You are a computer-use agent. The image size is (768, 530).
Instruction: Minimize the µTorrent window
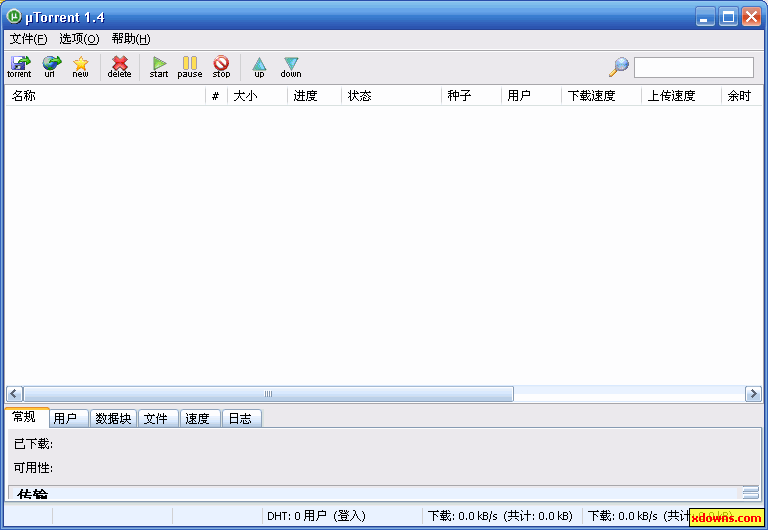[x=705, y=17]
